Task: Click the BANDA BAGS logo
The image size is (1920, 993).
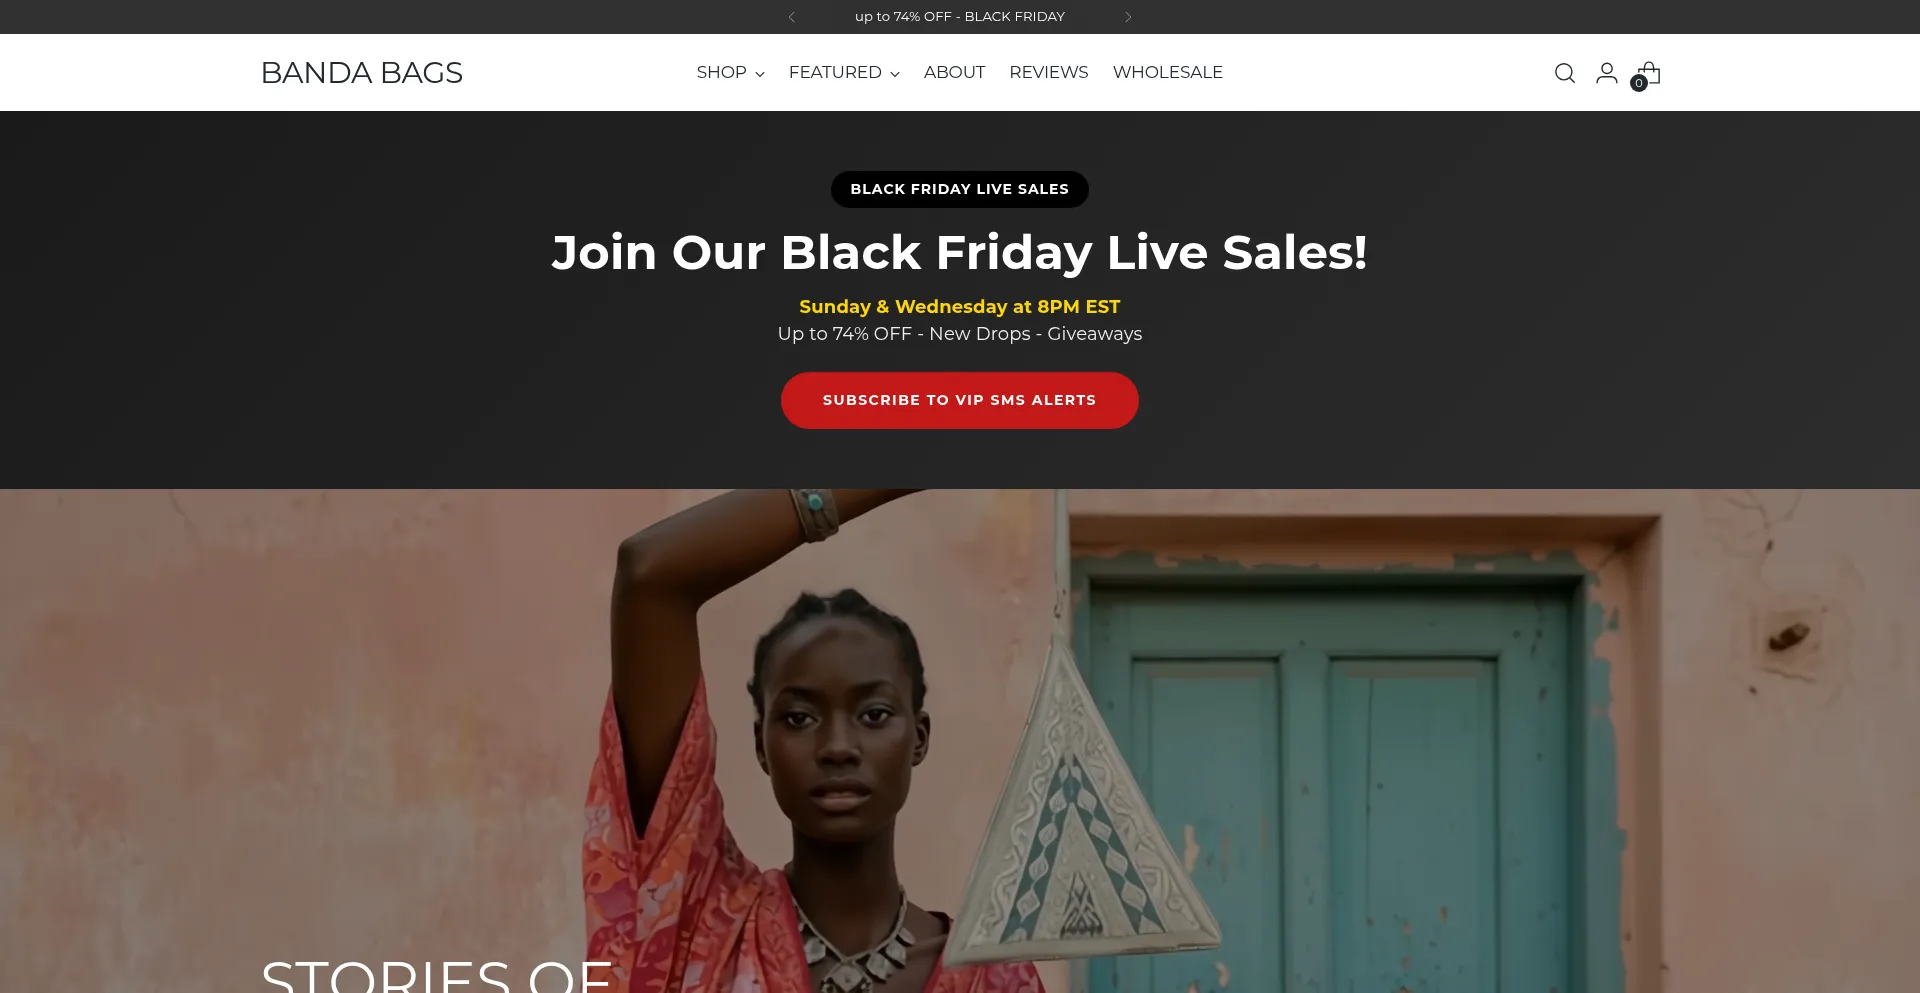Action: click(x=361, y=73)
